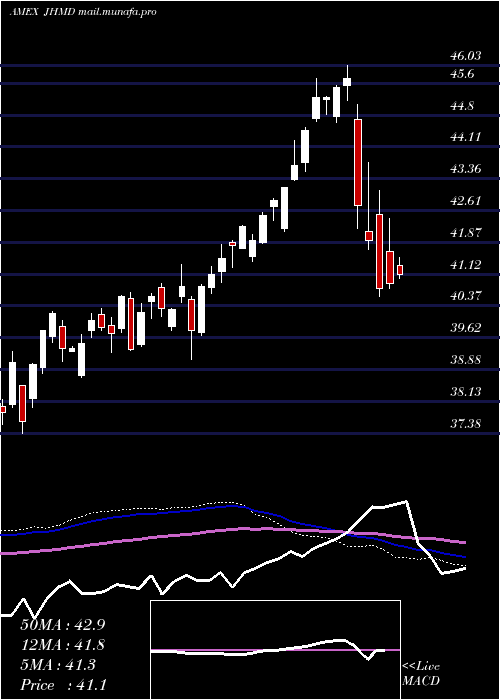Screen dimensions: 500x700
Task: Click the 38.13 price axis label
Action: point(466,392)
